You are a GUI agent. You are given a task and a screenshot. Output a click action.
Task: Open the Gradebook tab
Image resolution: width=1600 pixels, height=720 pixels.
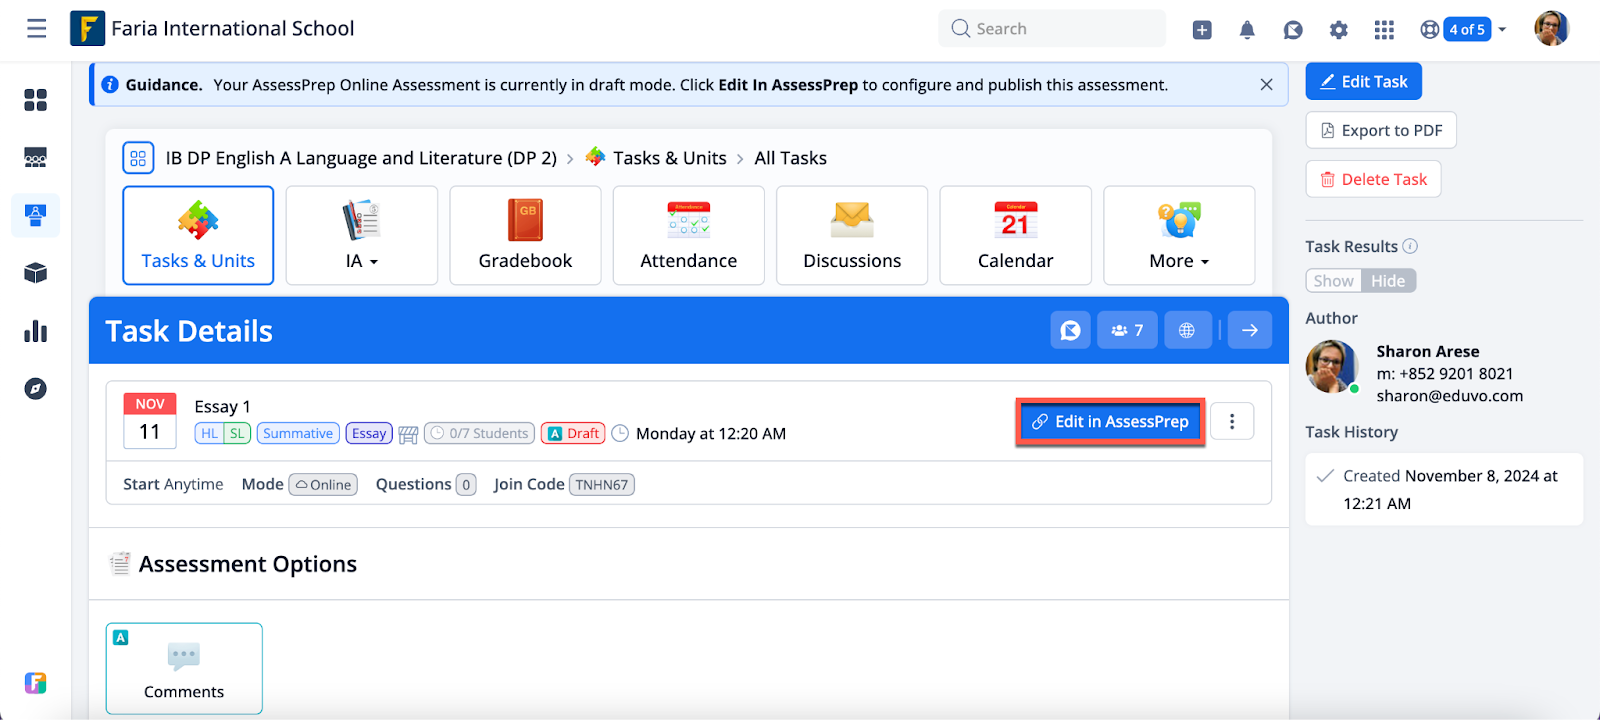[525, 235]
